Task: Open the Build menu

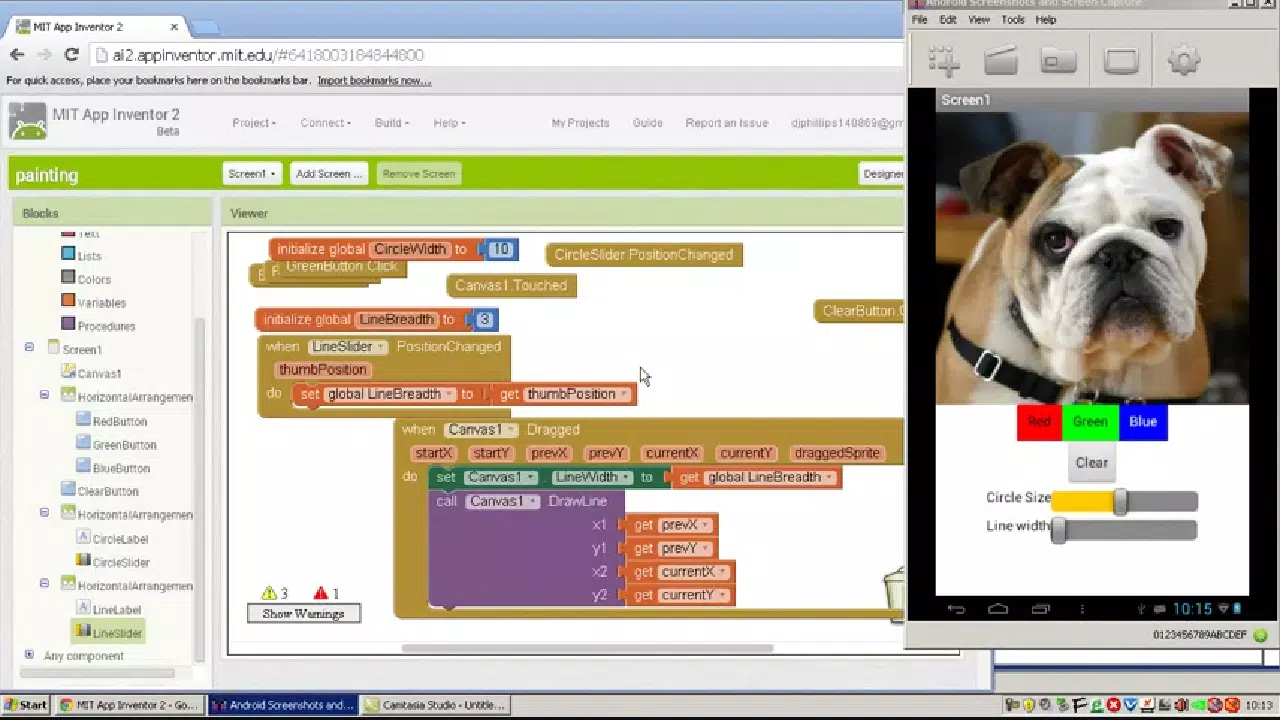Action: tap(392, 123)
